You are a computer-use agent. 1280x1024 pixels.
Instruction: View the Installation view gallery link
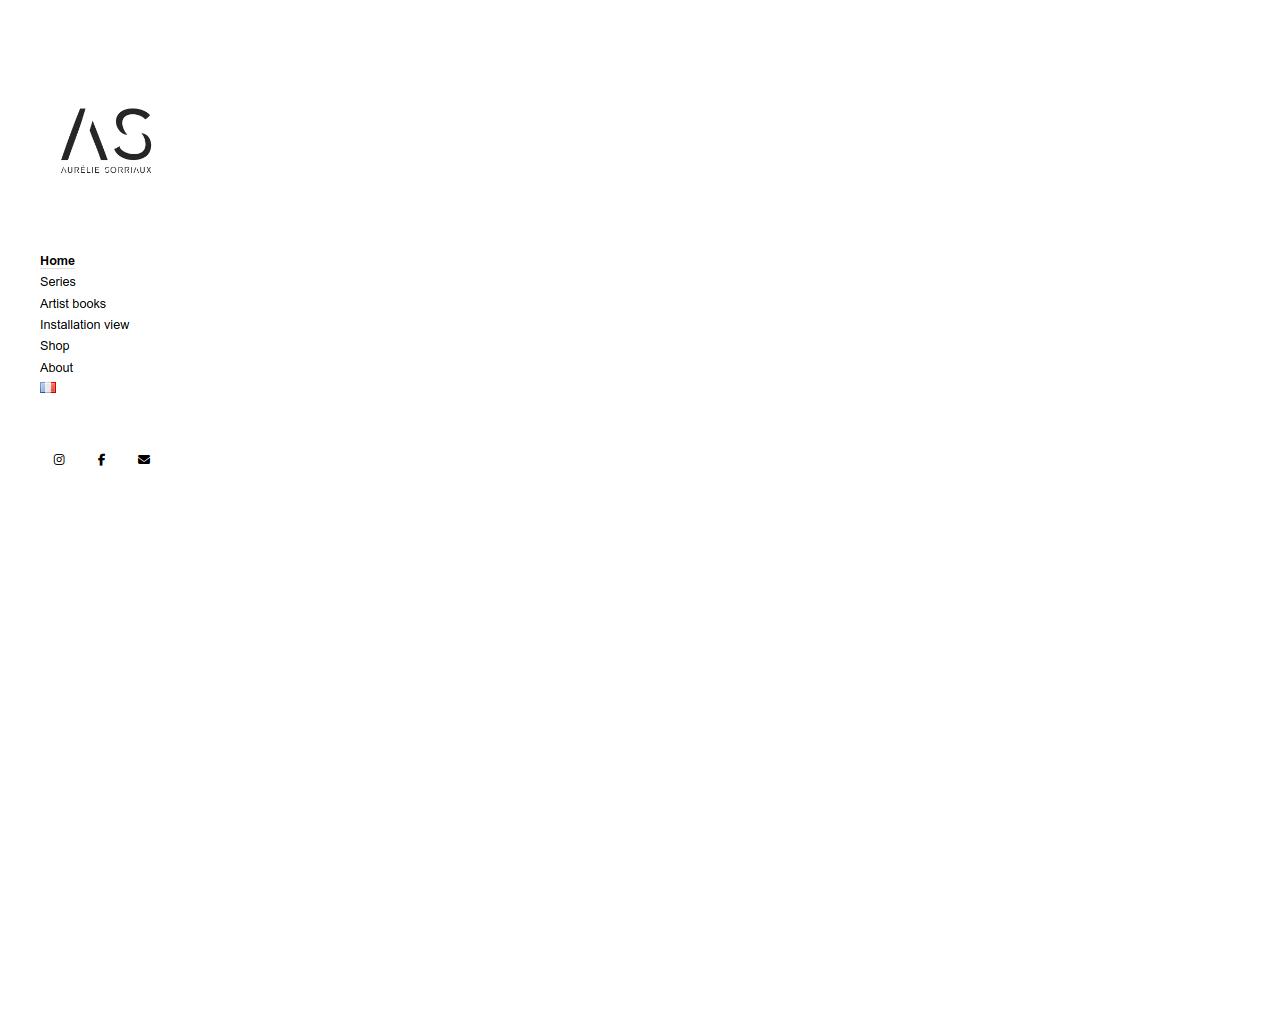[x=85, y=325]
